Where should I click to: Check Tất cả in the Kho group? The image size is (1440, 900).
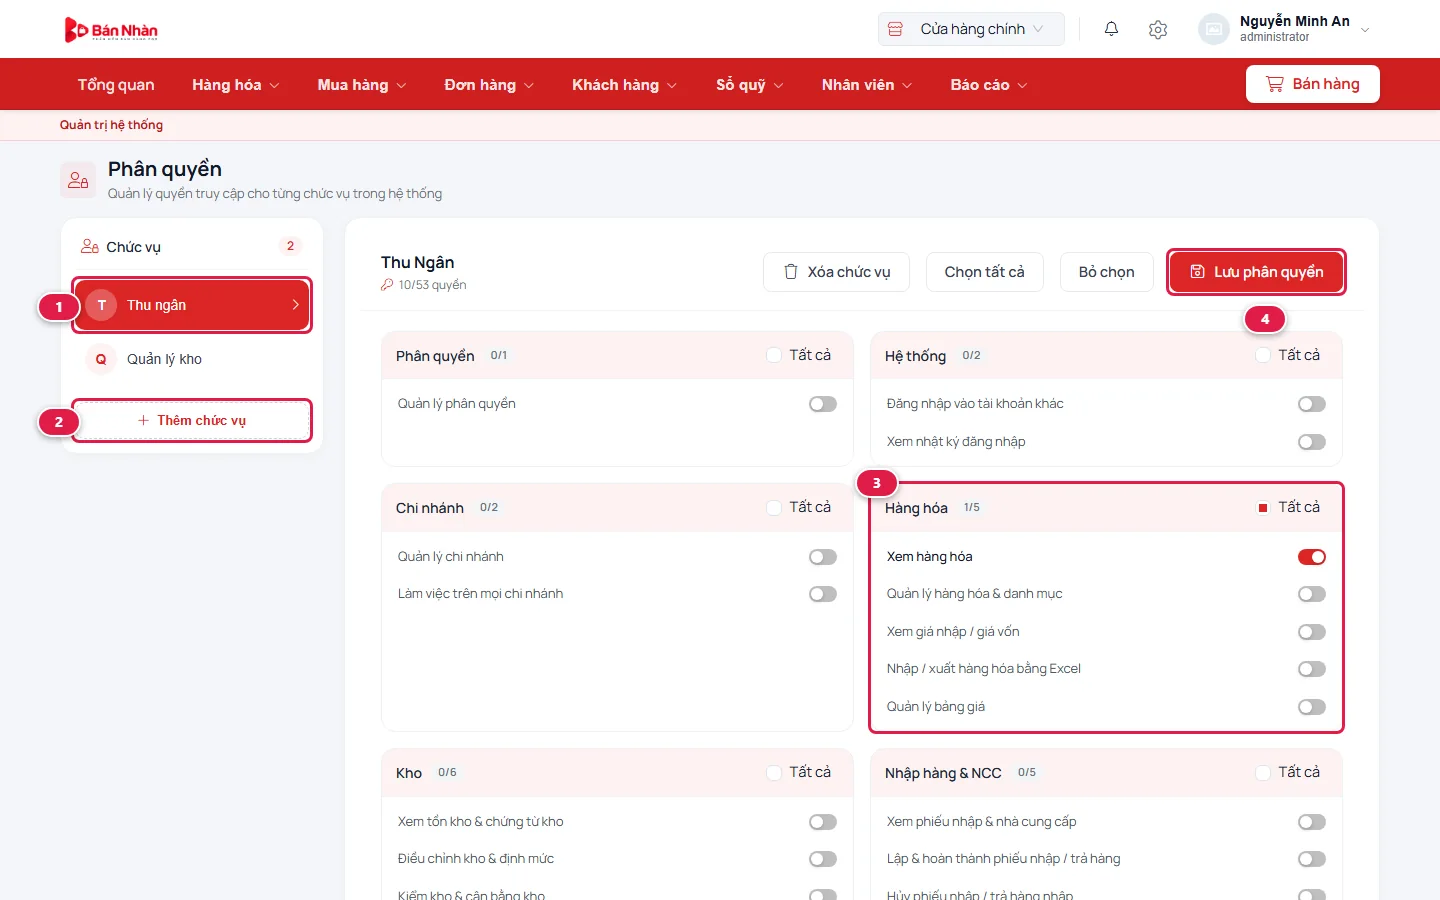click(x=774, y=773)
